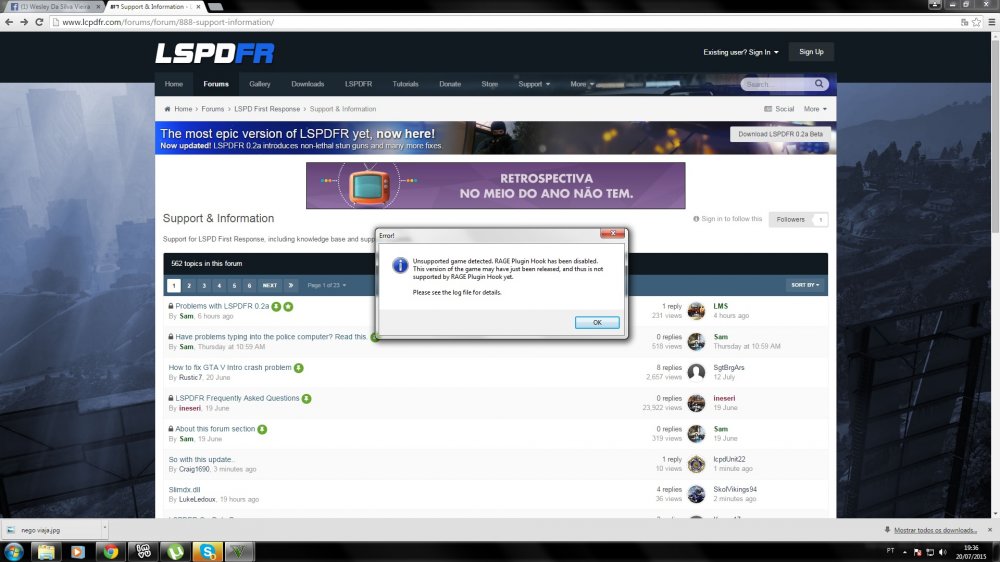Go to page 2 of topics
Viewport: 1000px width, 562px height.
click(189, 285)
